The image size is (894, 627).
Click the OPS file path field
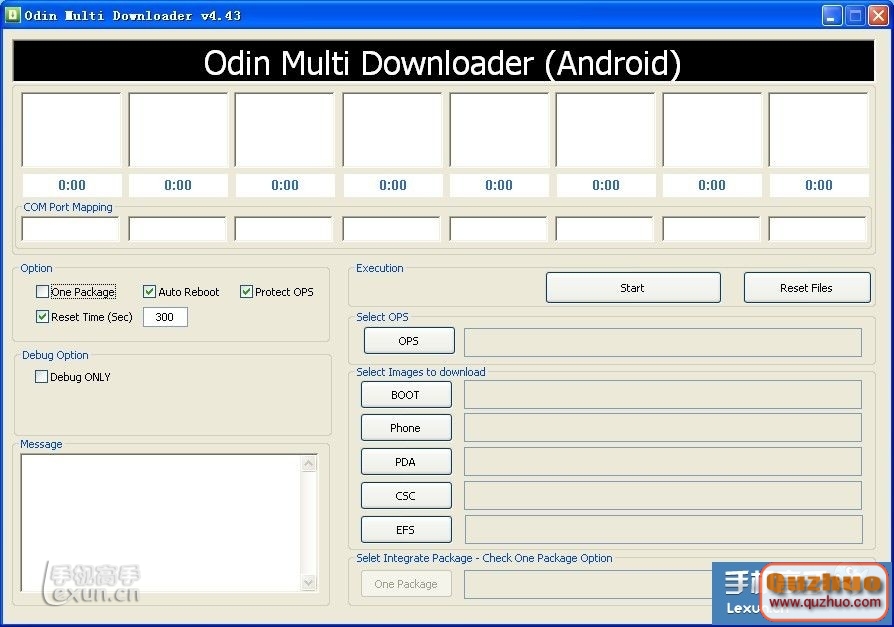663,342
